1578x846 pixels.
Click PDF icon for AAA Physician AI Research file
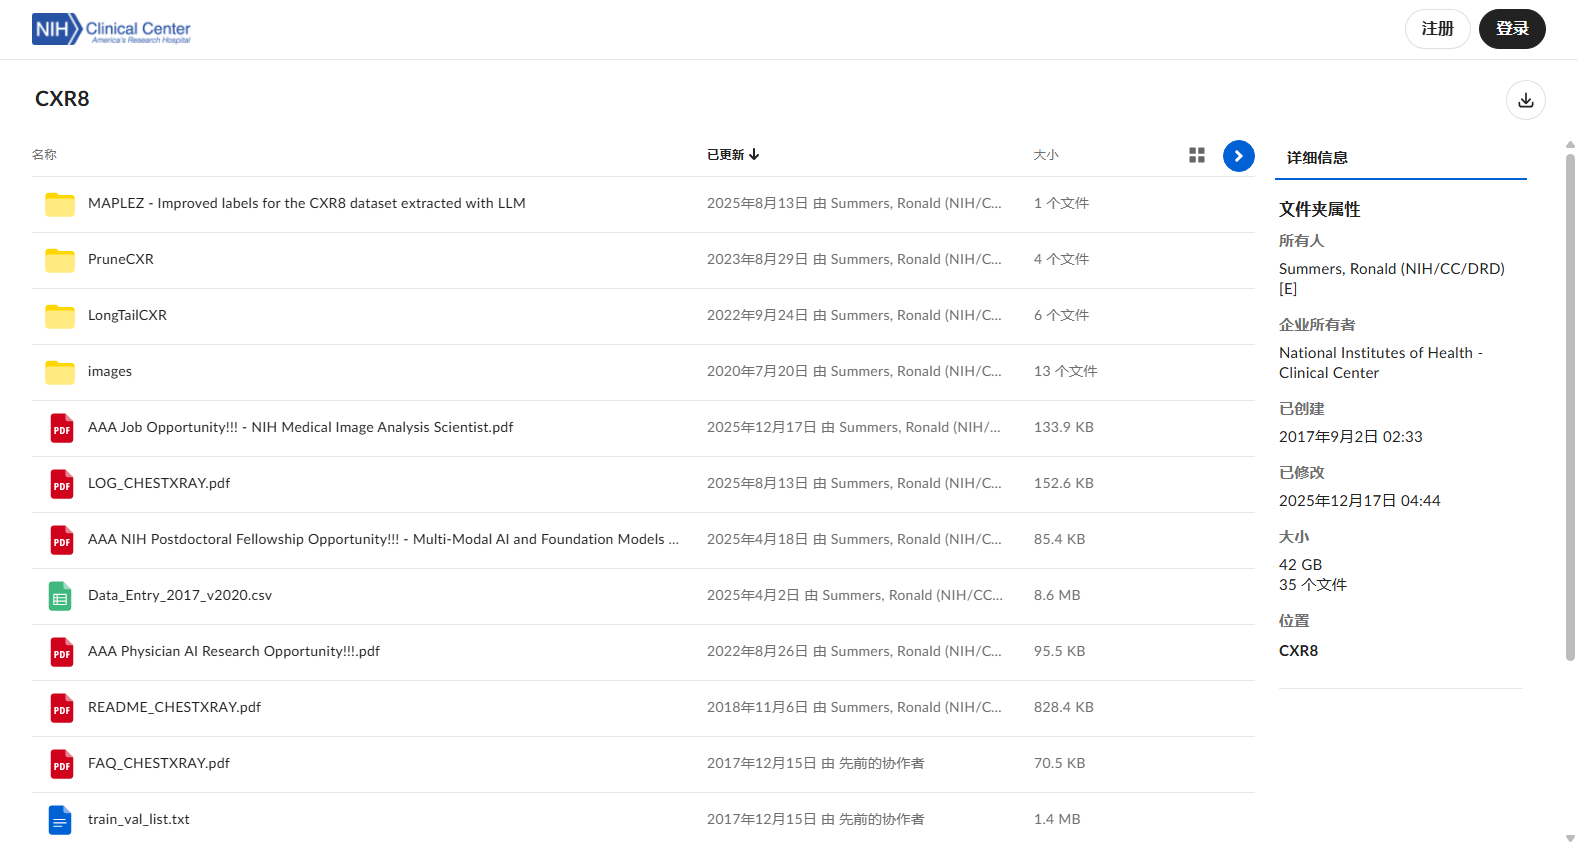[x=61, y=652]
